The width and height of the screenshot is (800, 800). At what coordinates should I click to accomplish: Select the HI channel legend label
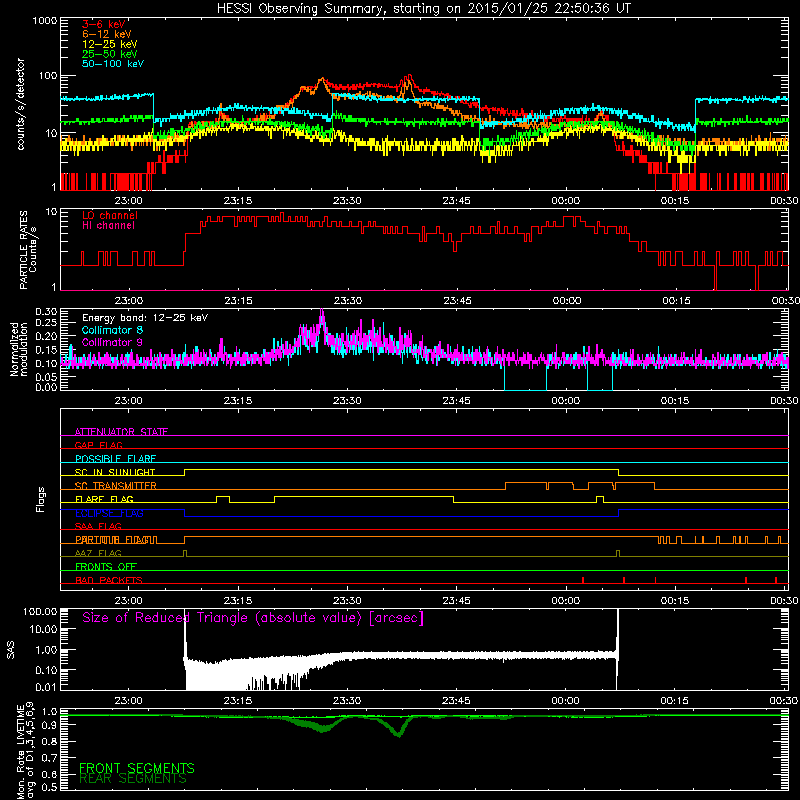[108, 225]
